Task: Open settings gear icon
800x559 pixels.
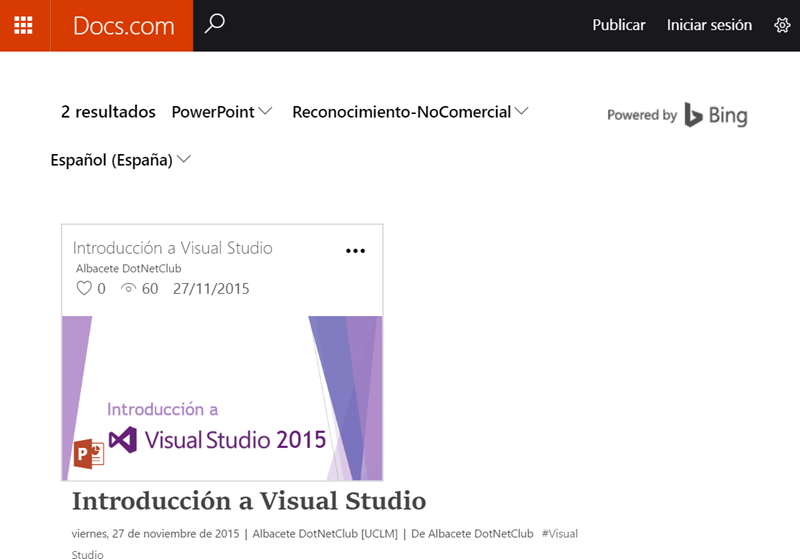Action: click(x=782, y=25)
